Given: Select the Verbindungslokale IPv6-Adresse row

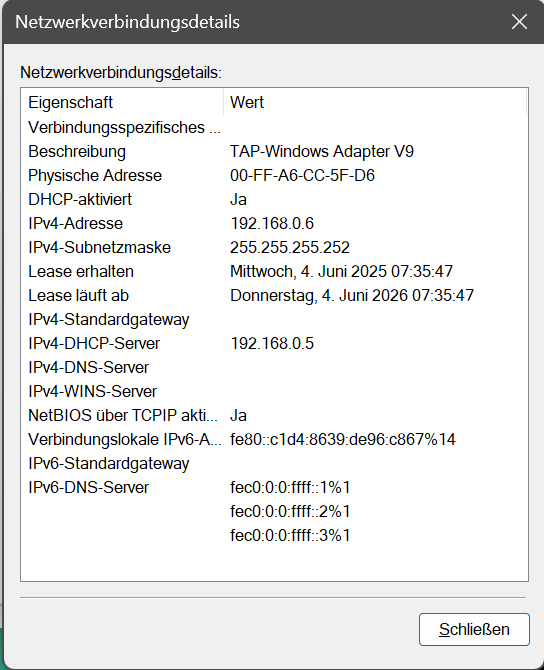Looking at the screenshot, I should click(274, 439).
